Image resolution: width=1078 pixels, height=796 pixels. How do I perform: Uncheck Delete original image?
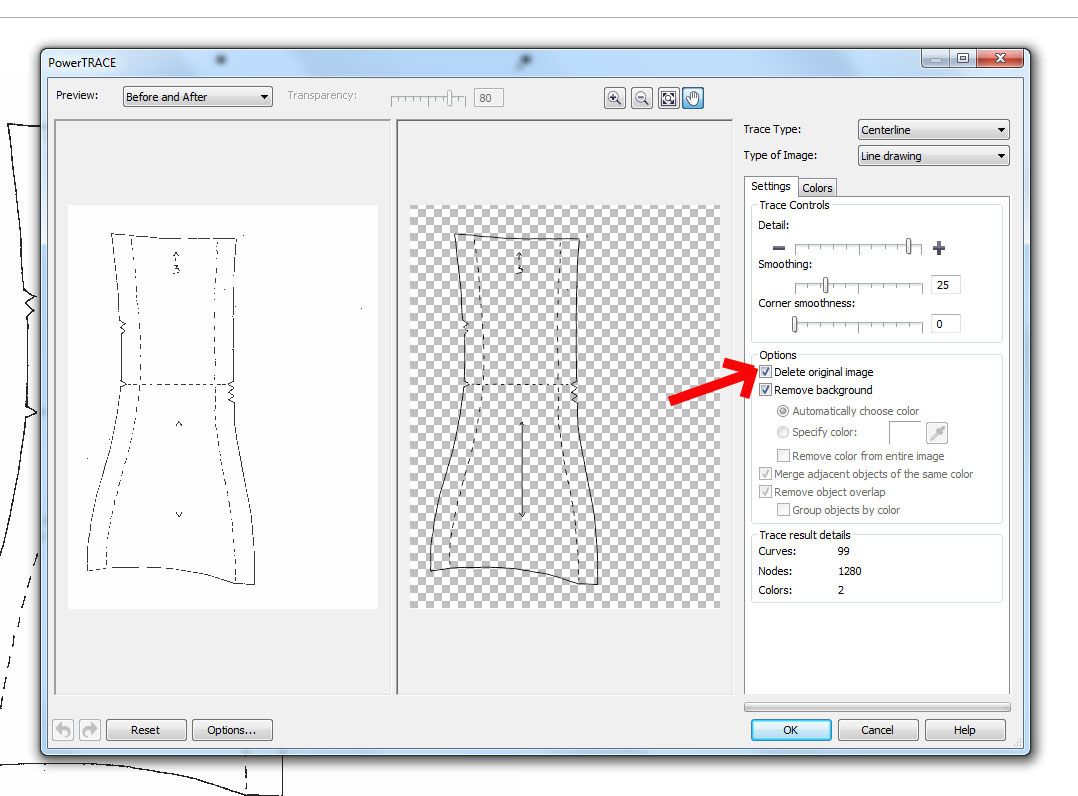tap(765, 372)
